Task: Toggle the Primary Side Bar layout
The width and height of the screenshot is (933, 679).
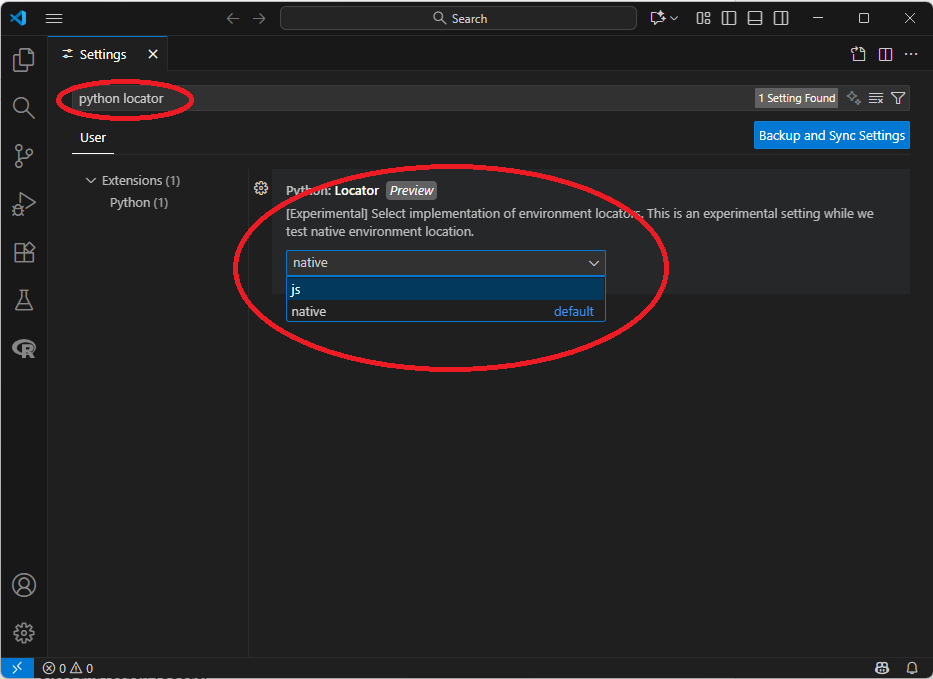Action: (x=729, y=18)
